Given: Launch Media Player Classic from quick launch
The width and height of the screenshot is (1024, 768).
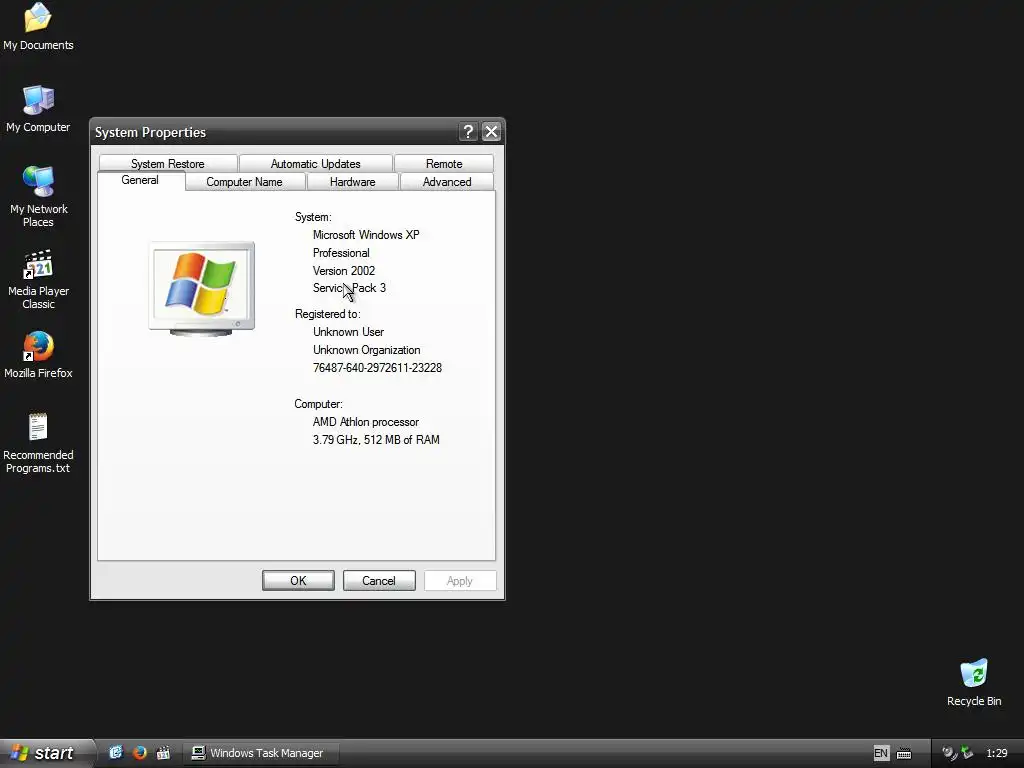Looking at the screenshot, I should 163,753.
